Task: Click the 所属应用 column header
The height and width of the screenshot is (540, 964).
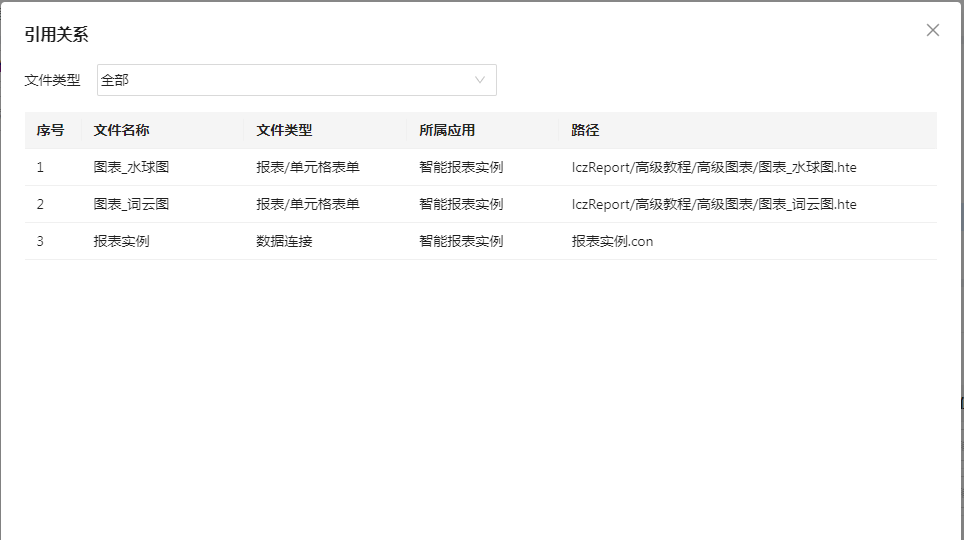Action: point(447,130)
